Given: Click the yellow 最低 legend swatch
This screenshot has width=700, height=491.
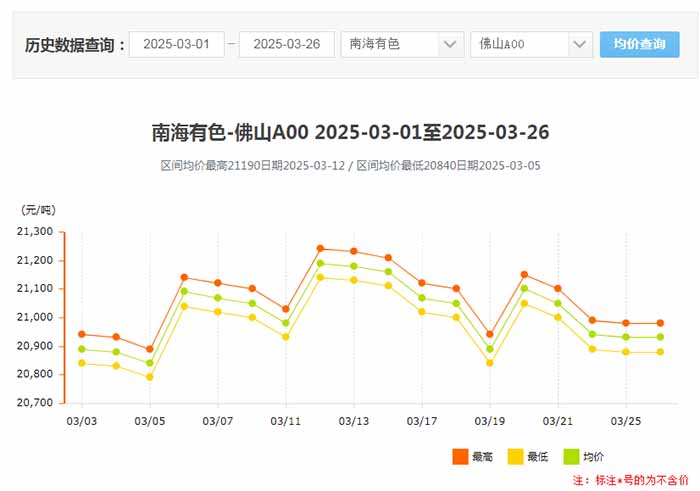Looking at the screenshot, I should [515, 457].
